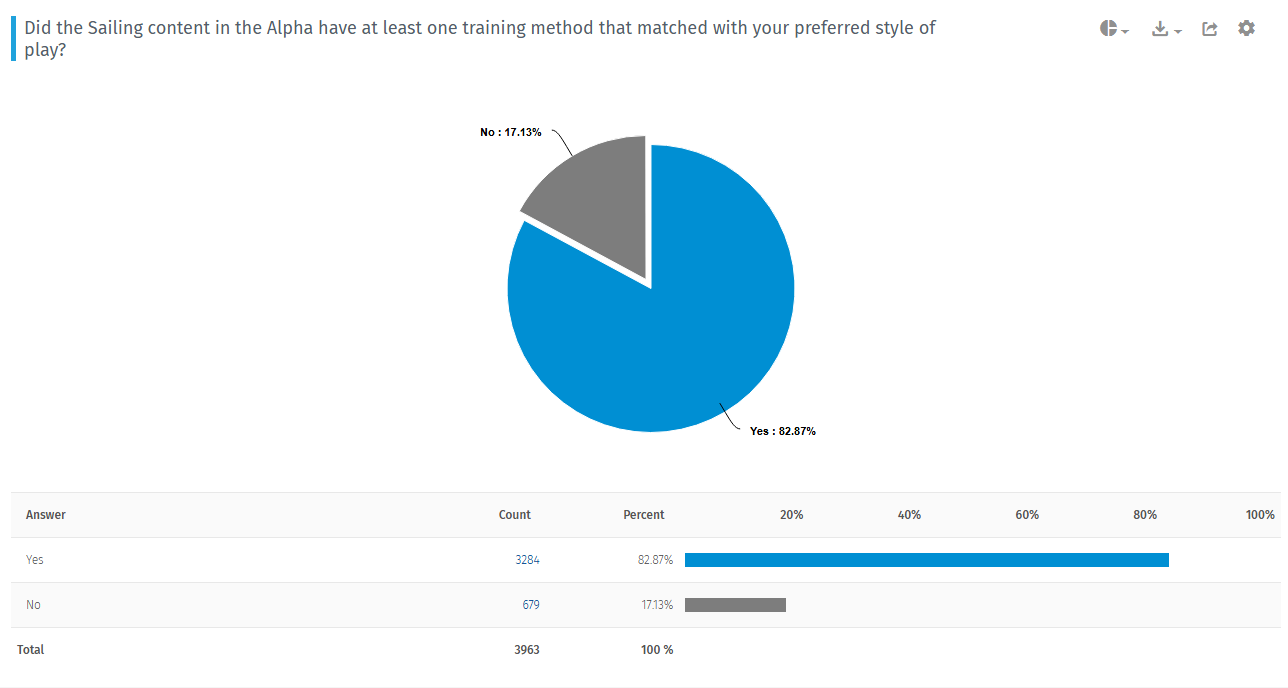The width and height of the screenshot is (1288, 688).
Task: Click the blue Yes percentage bar
Action: [927, 560]
